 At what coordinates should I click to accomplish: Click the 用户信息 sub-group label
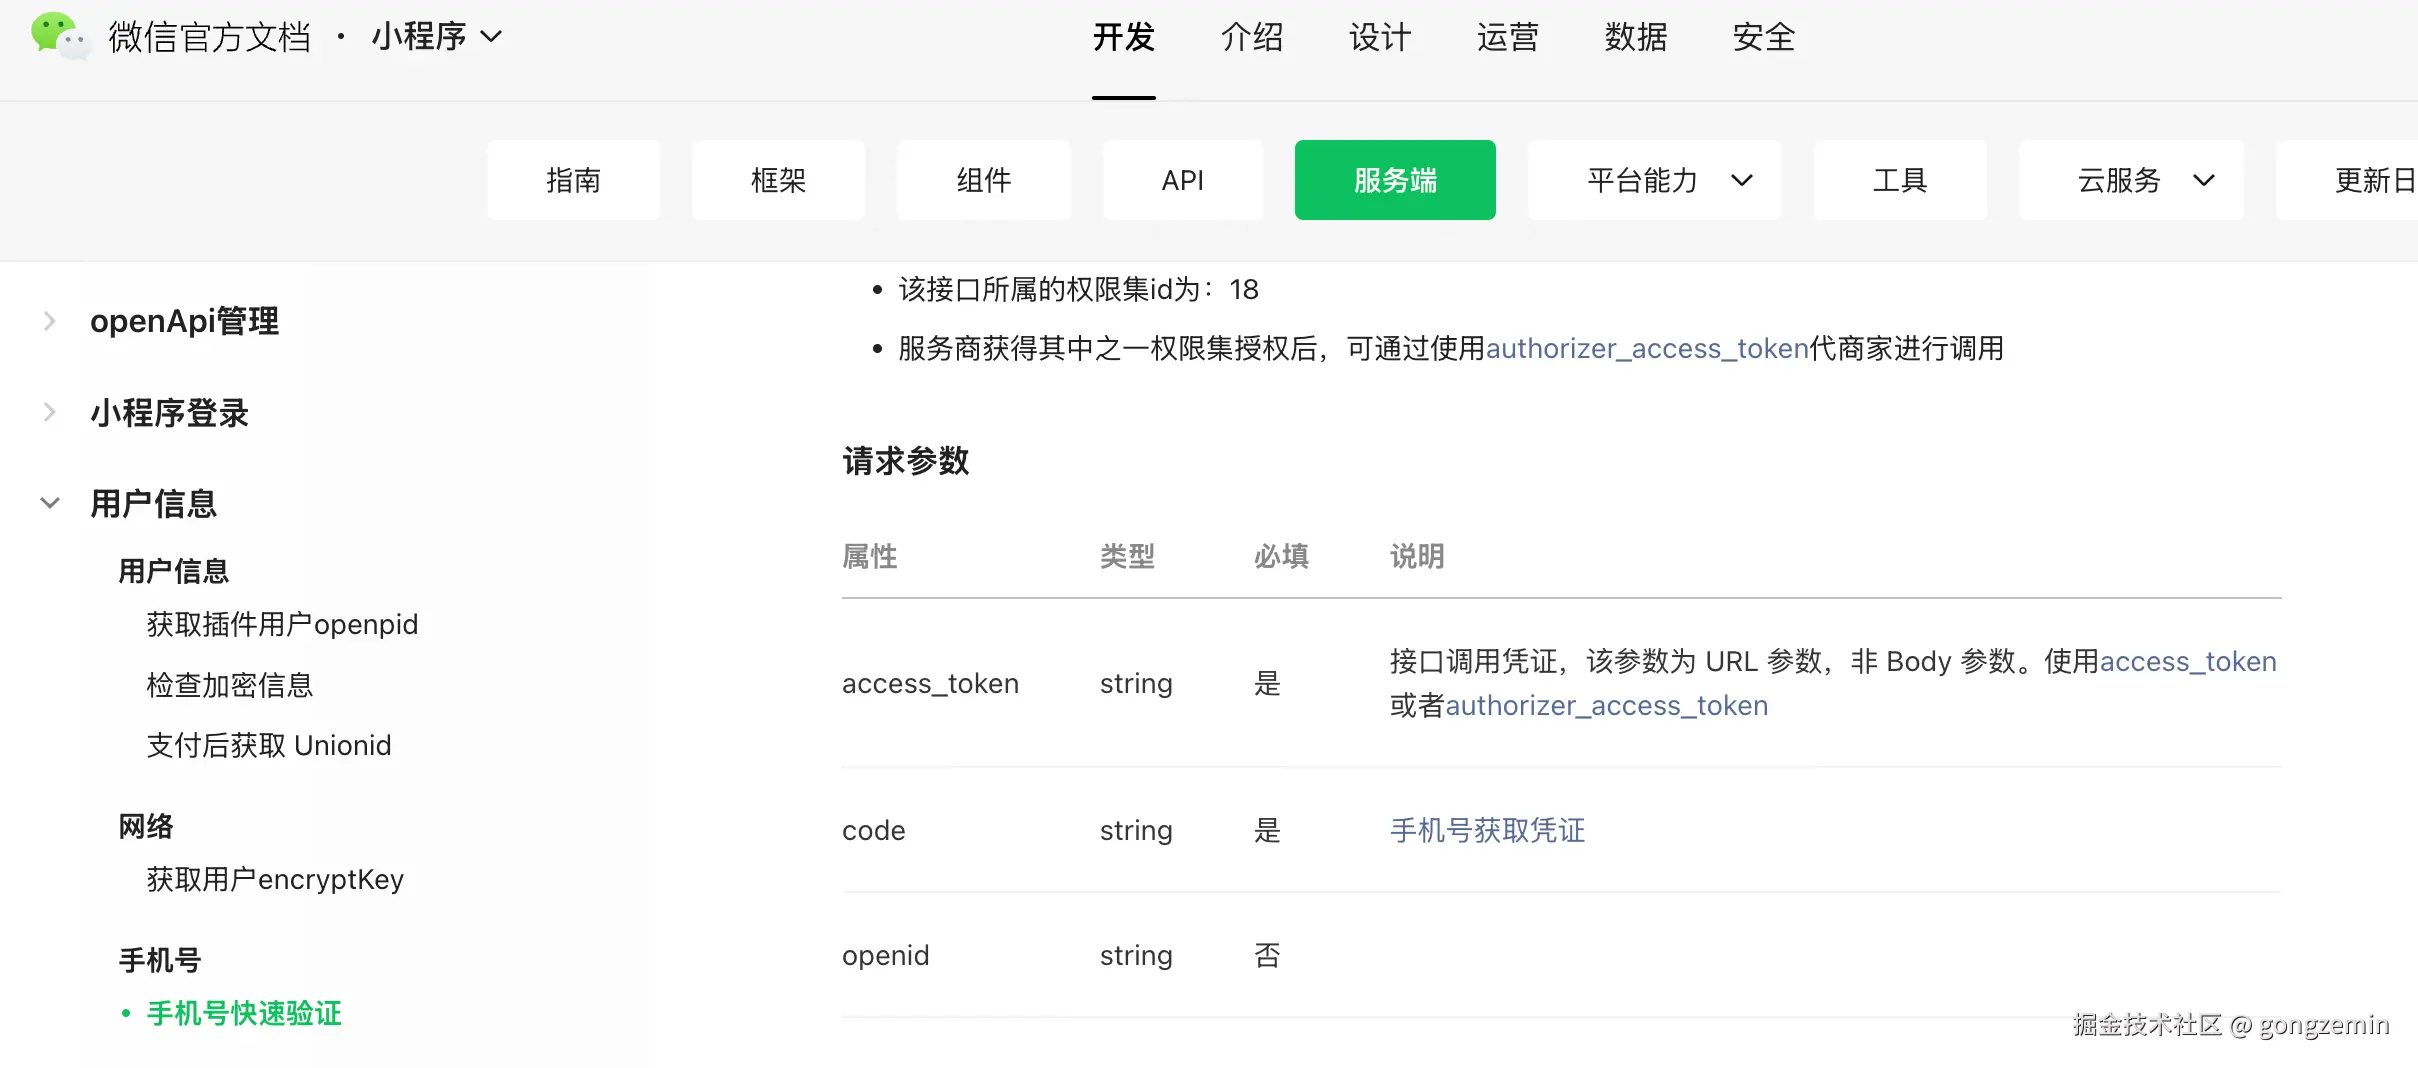tap(174, 571)
